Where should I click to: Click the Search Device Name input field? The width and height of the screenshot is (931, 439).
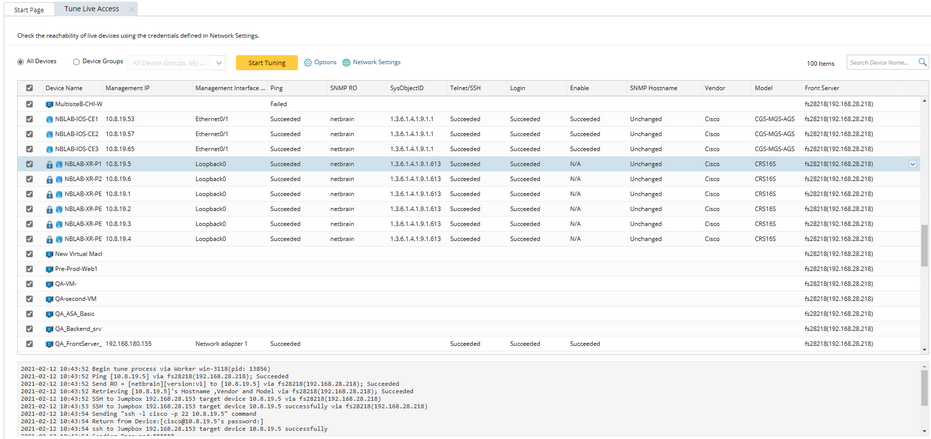(881, 62)
